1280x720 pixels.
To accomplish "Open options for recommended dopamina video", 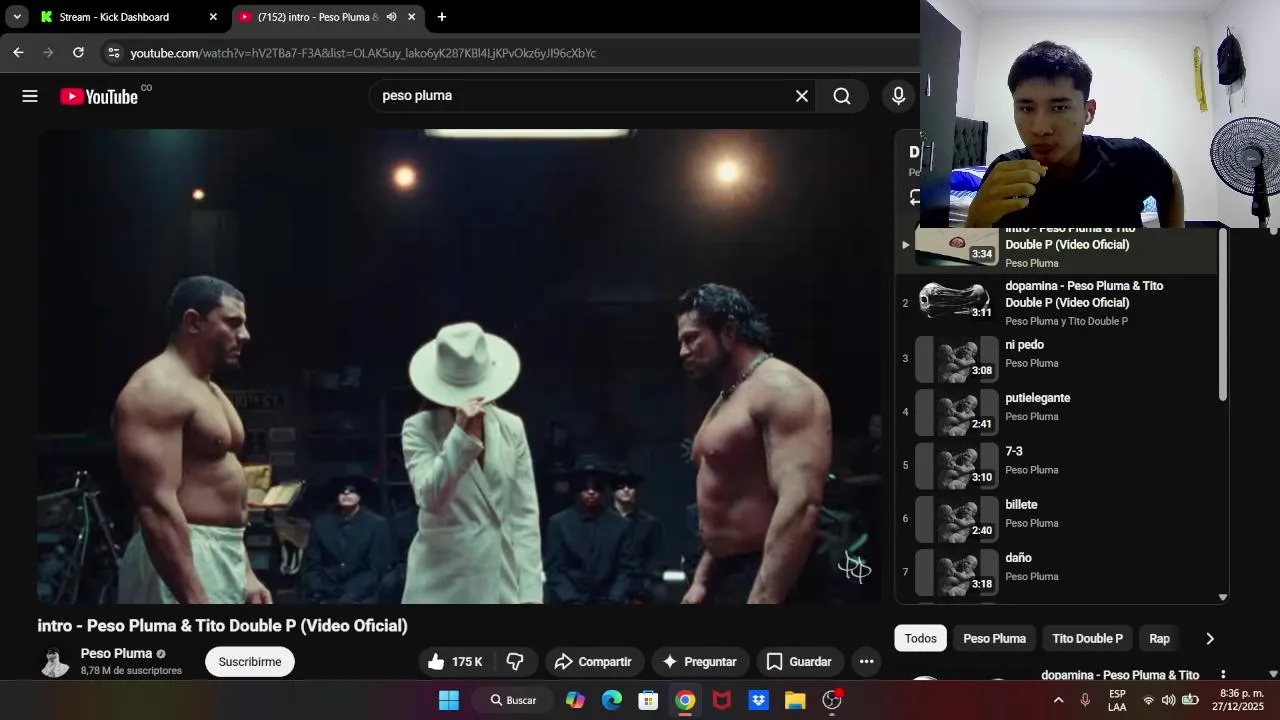I will click(x=1223, y=675).
